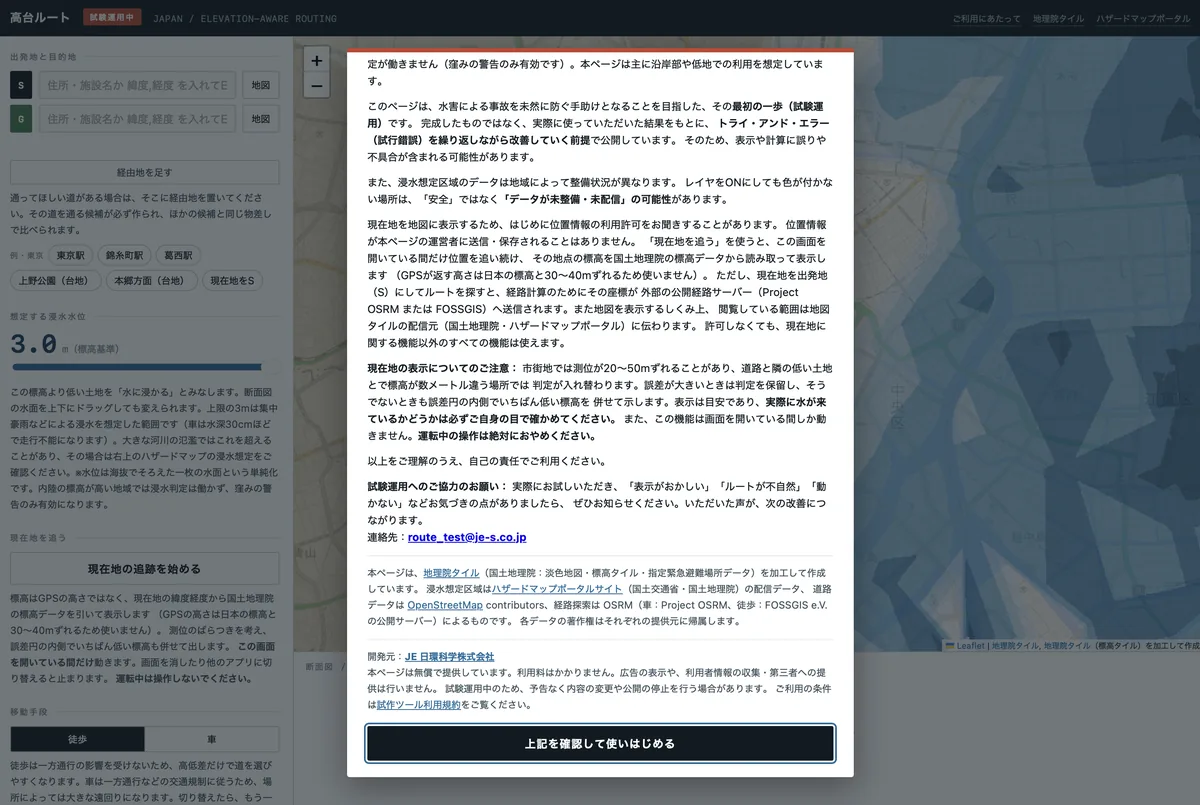Click 現在地の追跡を始める button
The image size is (1200, 805).
(x=145, y=569)
